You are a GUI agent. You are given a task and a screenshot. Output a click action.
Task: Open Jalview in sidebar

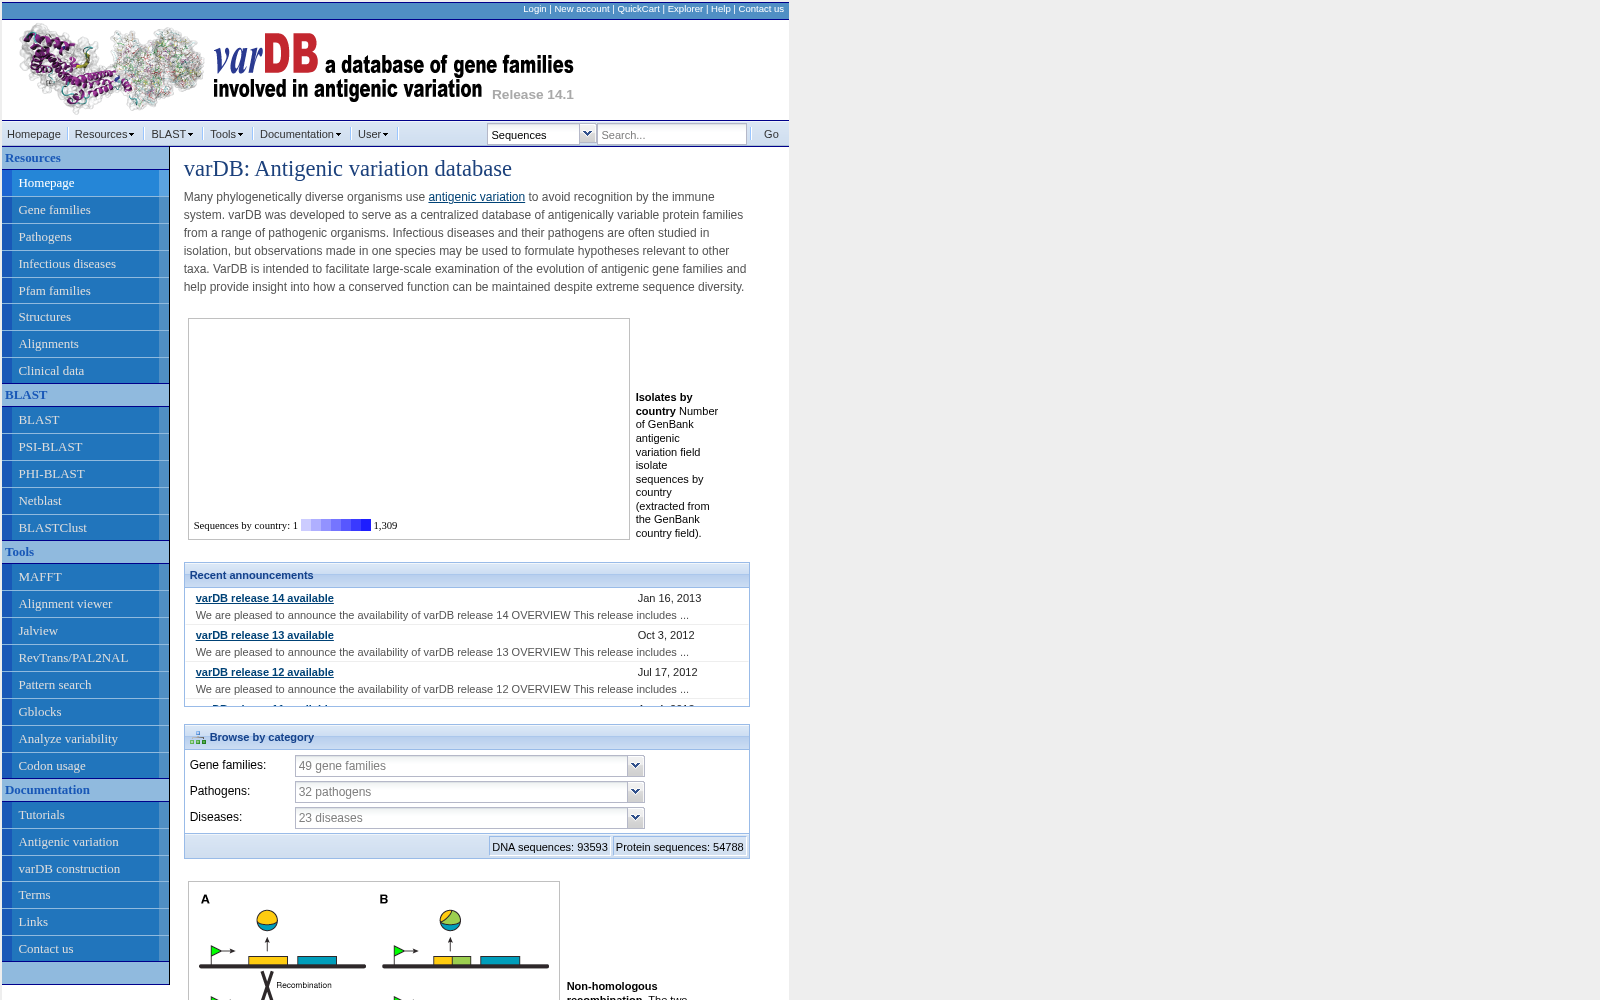pyautogui.click(x=85, y=631)
